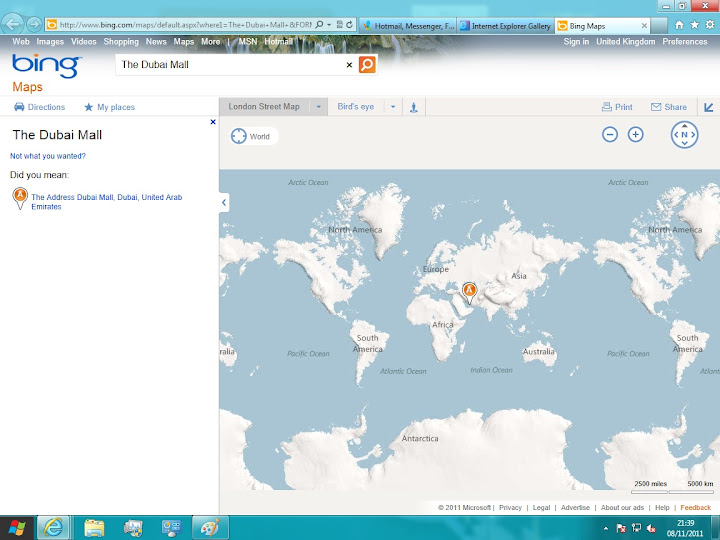Click the orange Bing search button

(367, 64)
